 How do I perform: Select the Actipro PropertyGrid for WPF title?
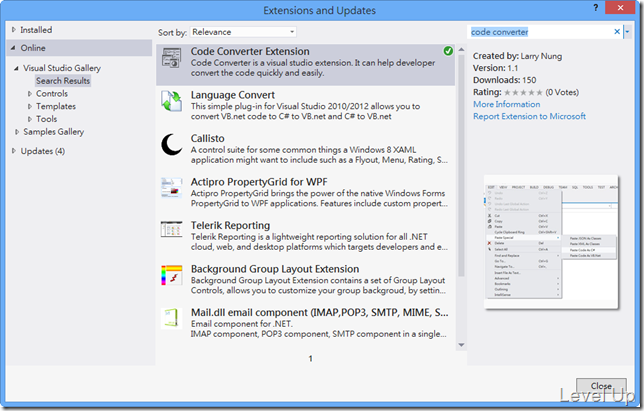click(259, 182)
